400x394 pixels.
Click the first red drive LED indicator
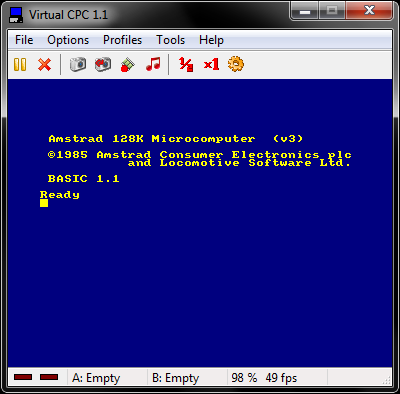point(23,377)
